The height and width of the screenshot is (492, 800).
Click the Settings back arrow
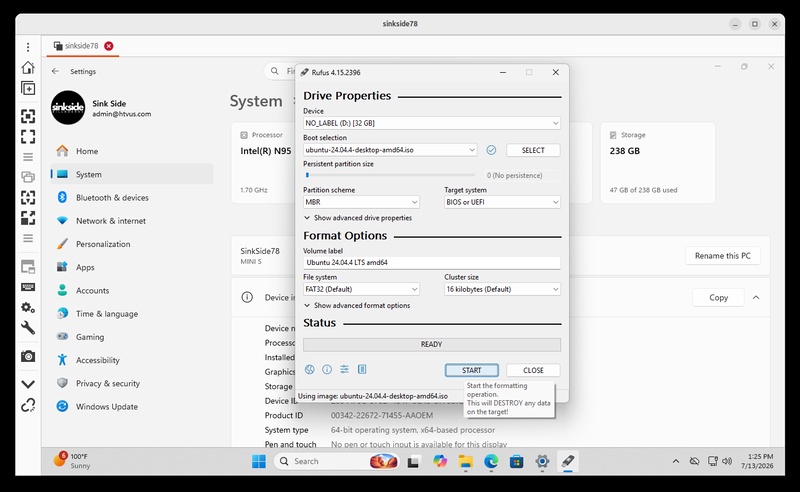[x=55, y=71]
